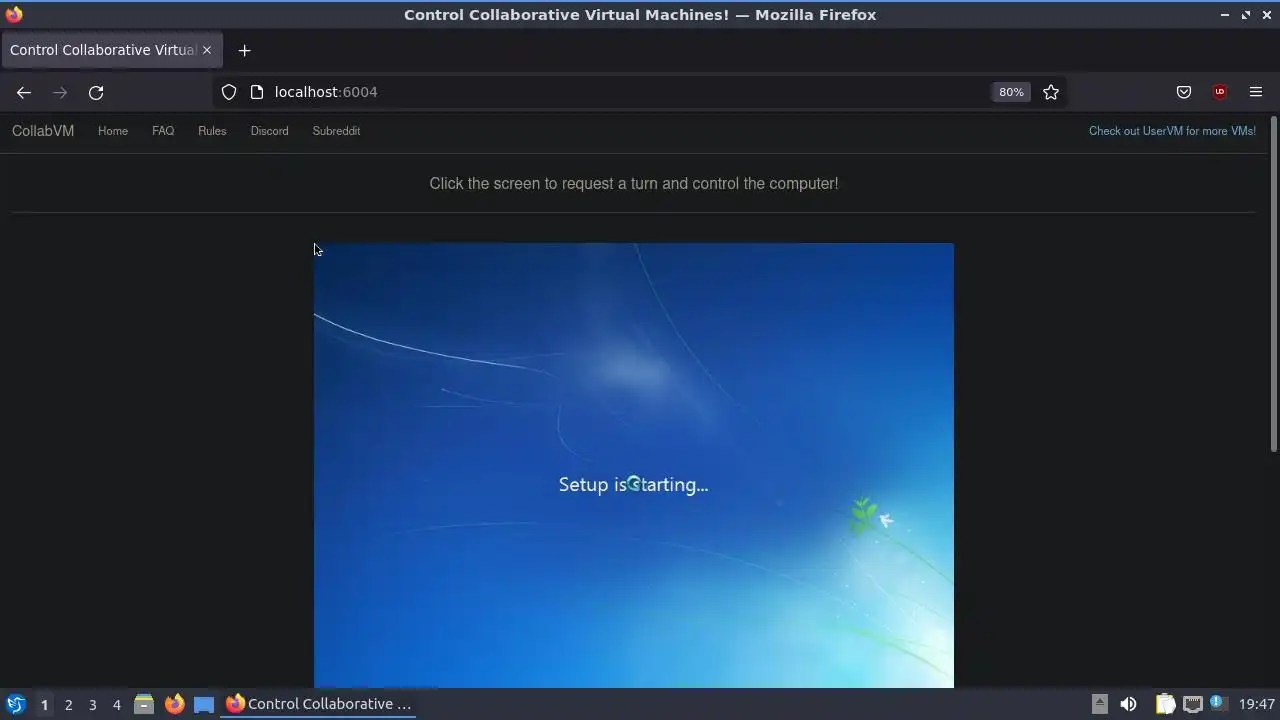This screenshot has width=1280, height=720.
Task: Open the Subreddit nav link
Action: pos(336,131)
